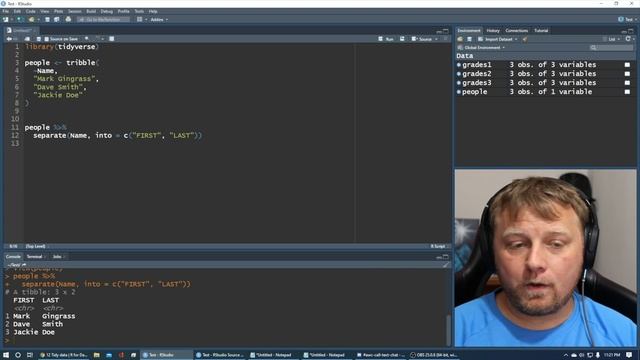Image resolution: width=640 pixels, height=360 pixels.
Task: Open the List view dropdown in Environment
Action: pos(614,39)
